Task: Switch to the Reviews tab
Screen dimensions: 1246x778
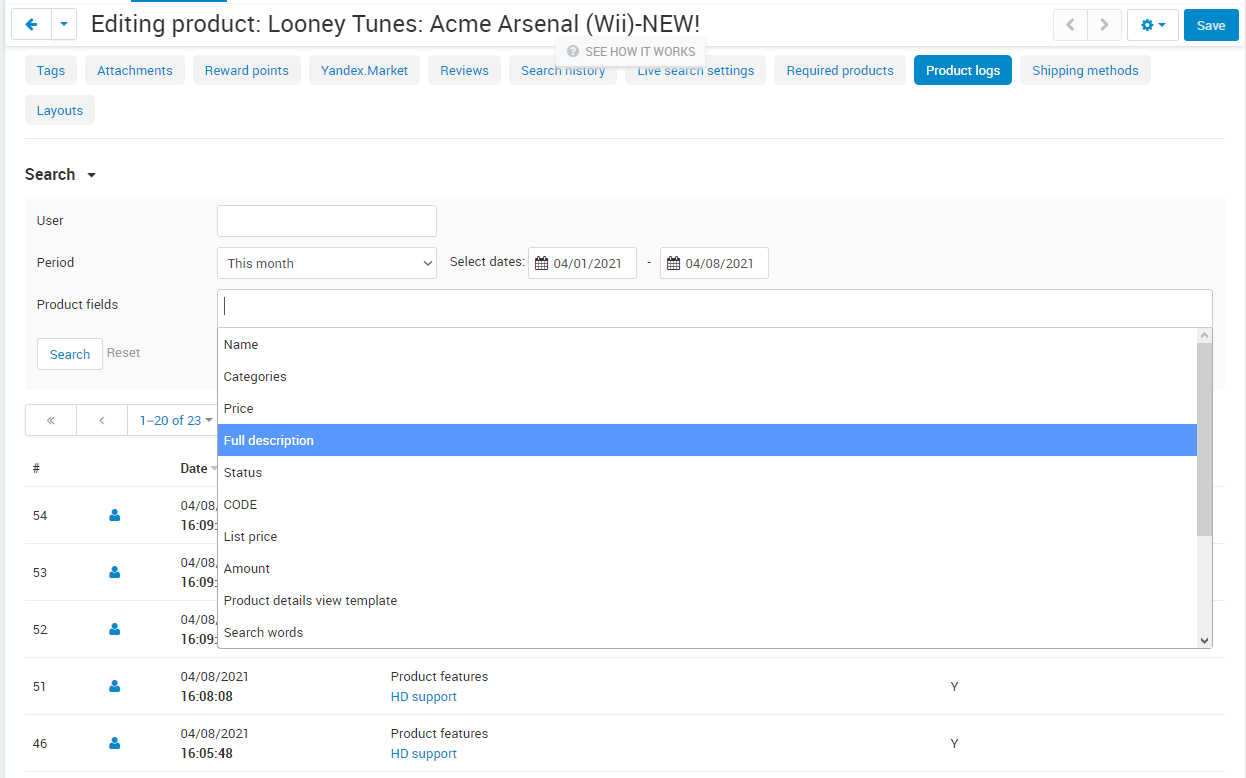Action: (465, 70)
